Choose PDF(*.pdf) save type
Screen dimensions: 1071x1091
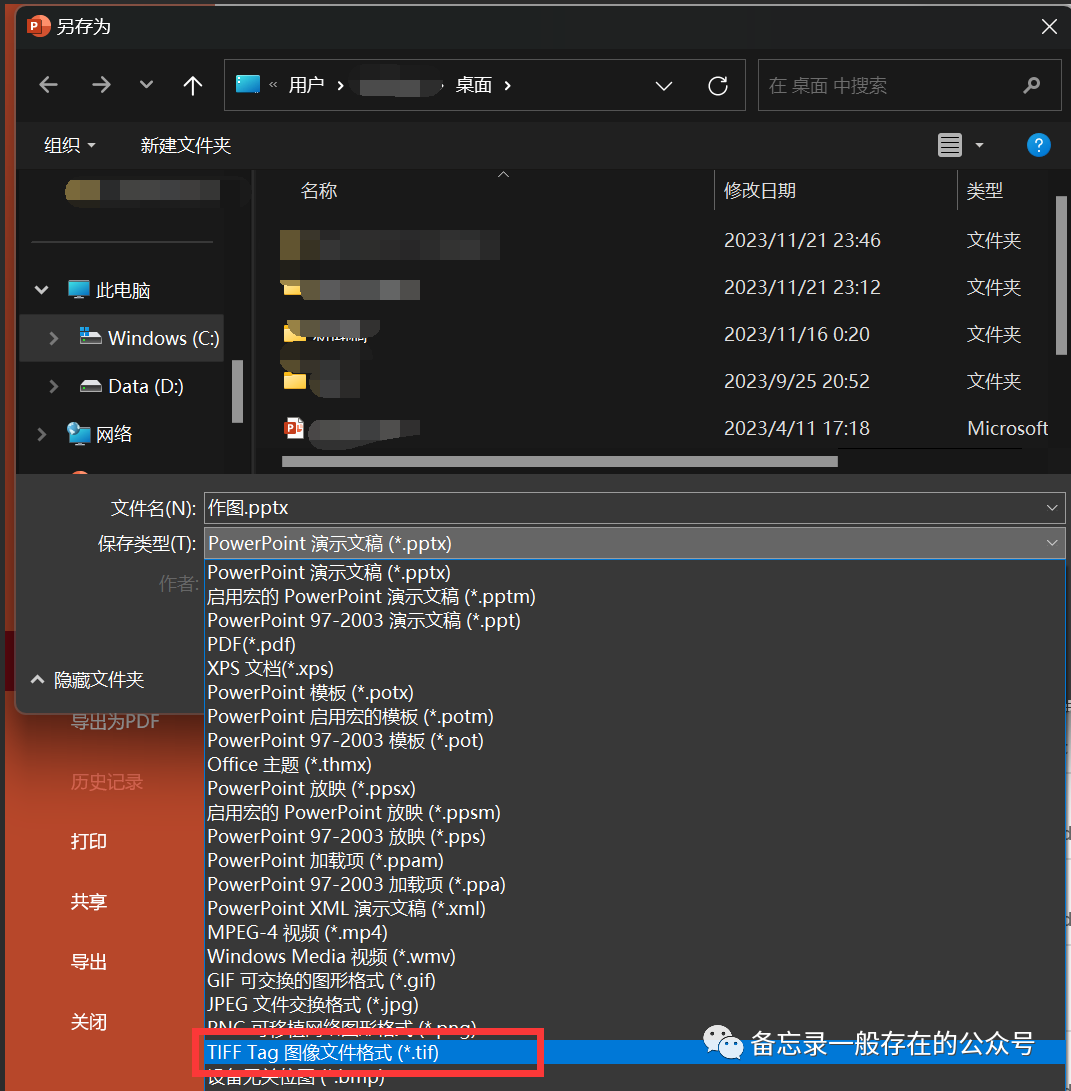pyautogui.click(x=635, y=645)
